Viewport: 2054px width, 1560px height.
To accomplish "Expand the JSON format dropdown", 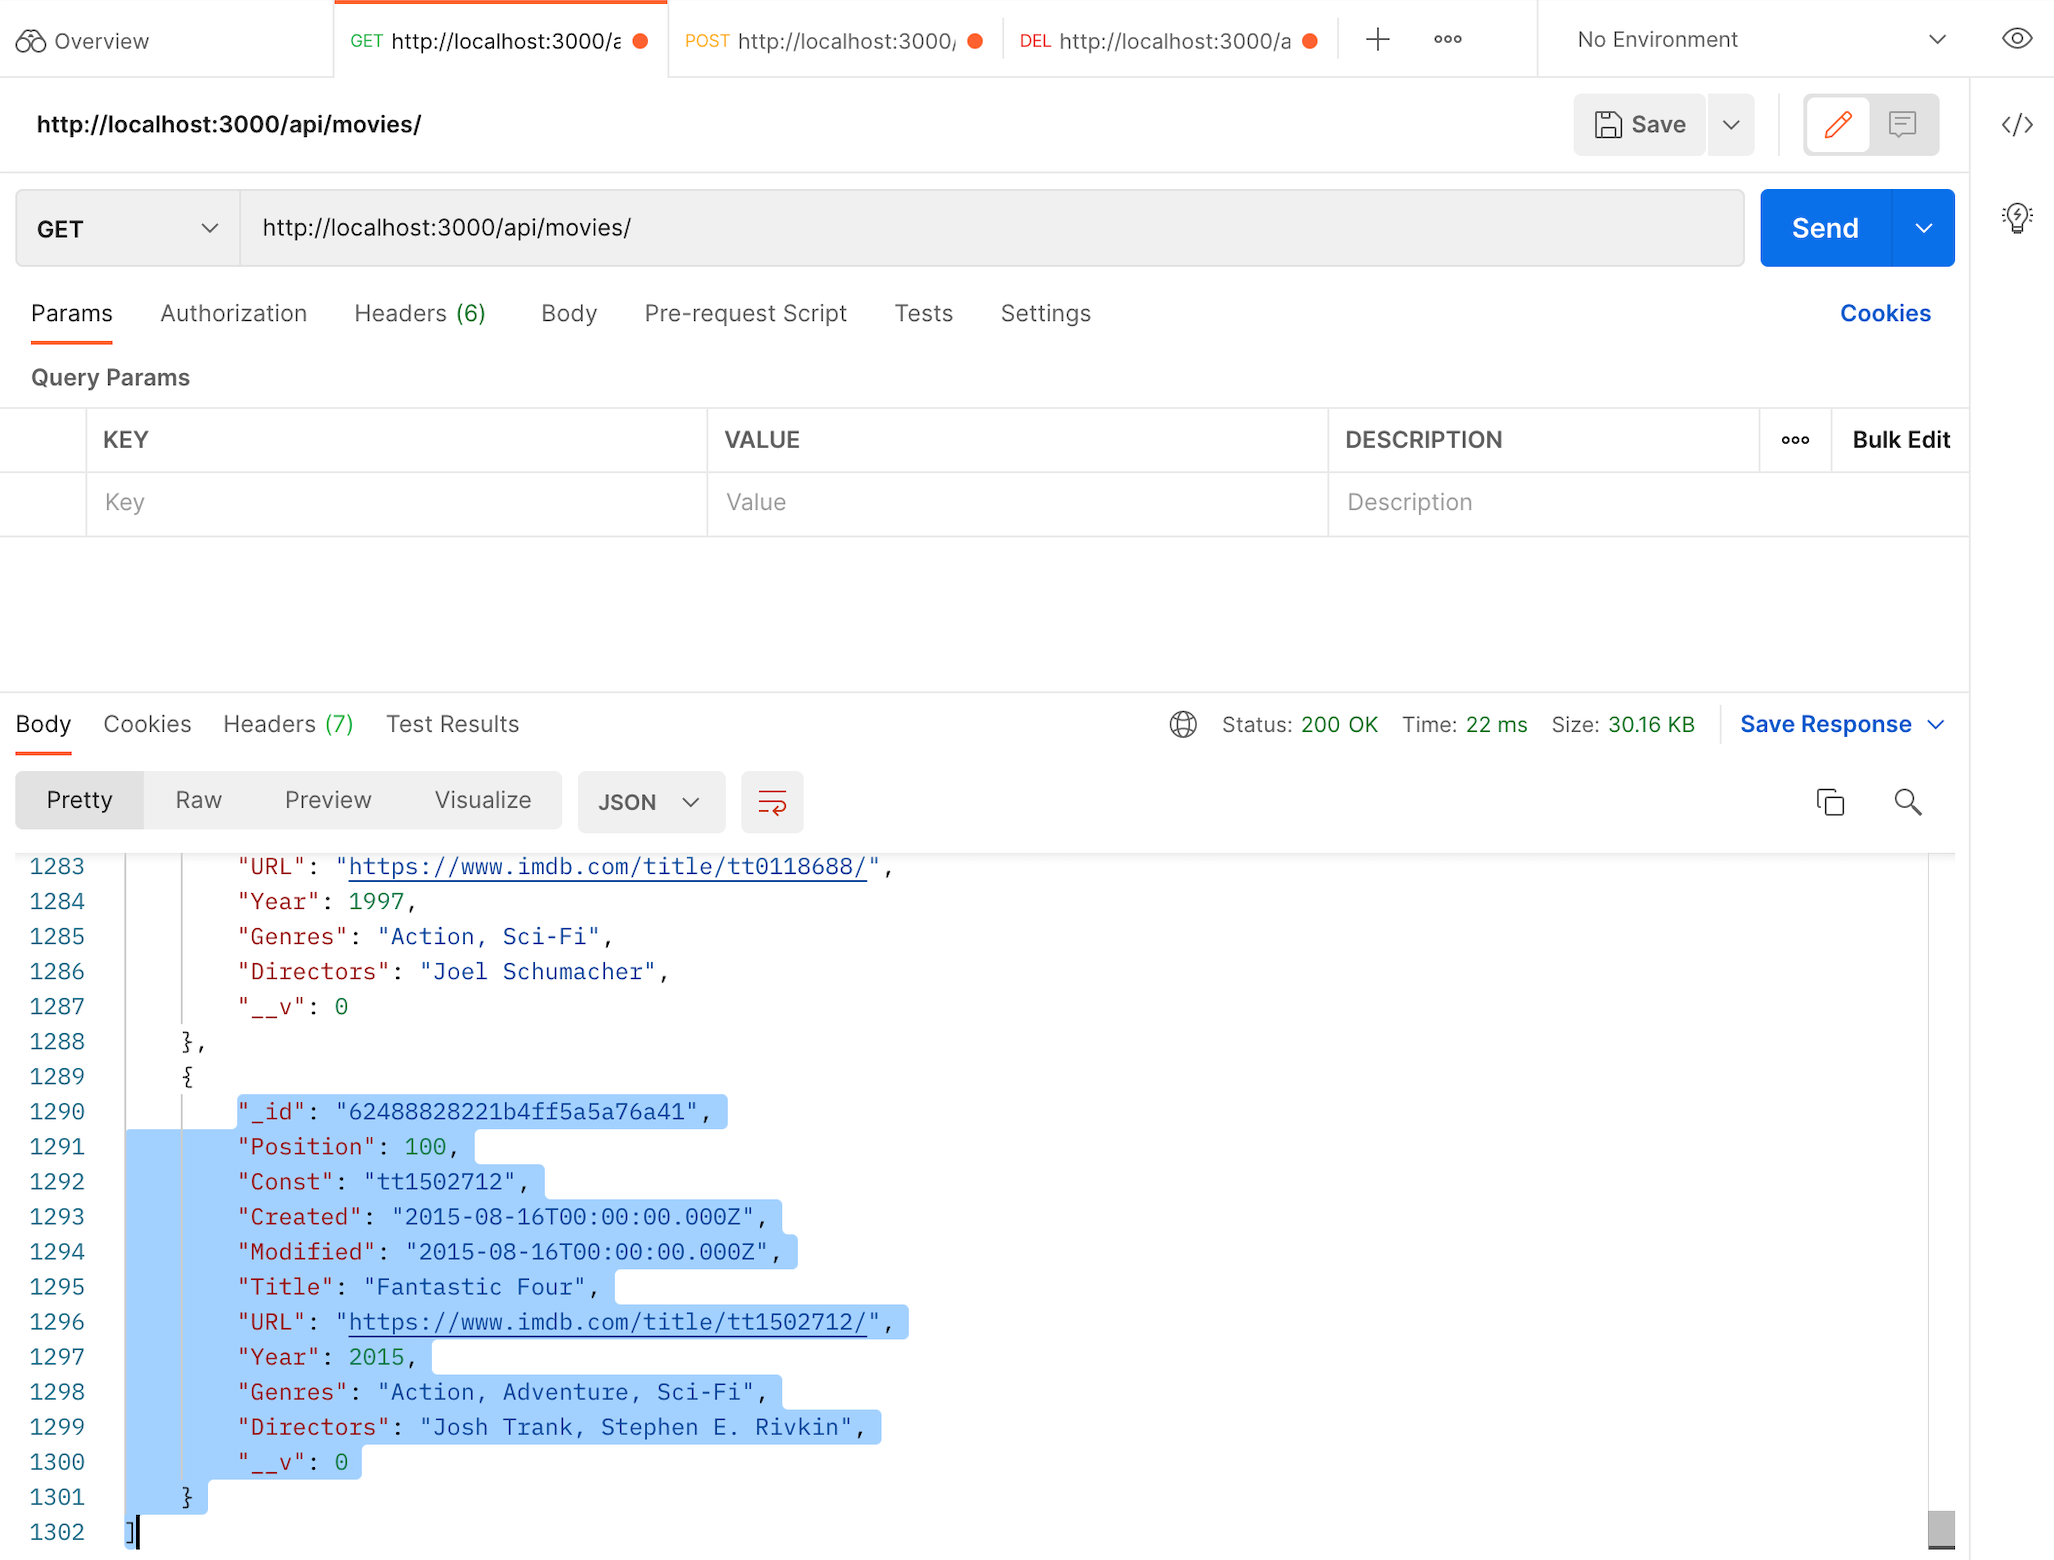I will [x=650, y=802].
